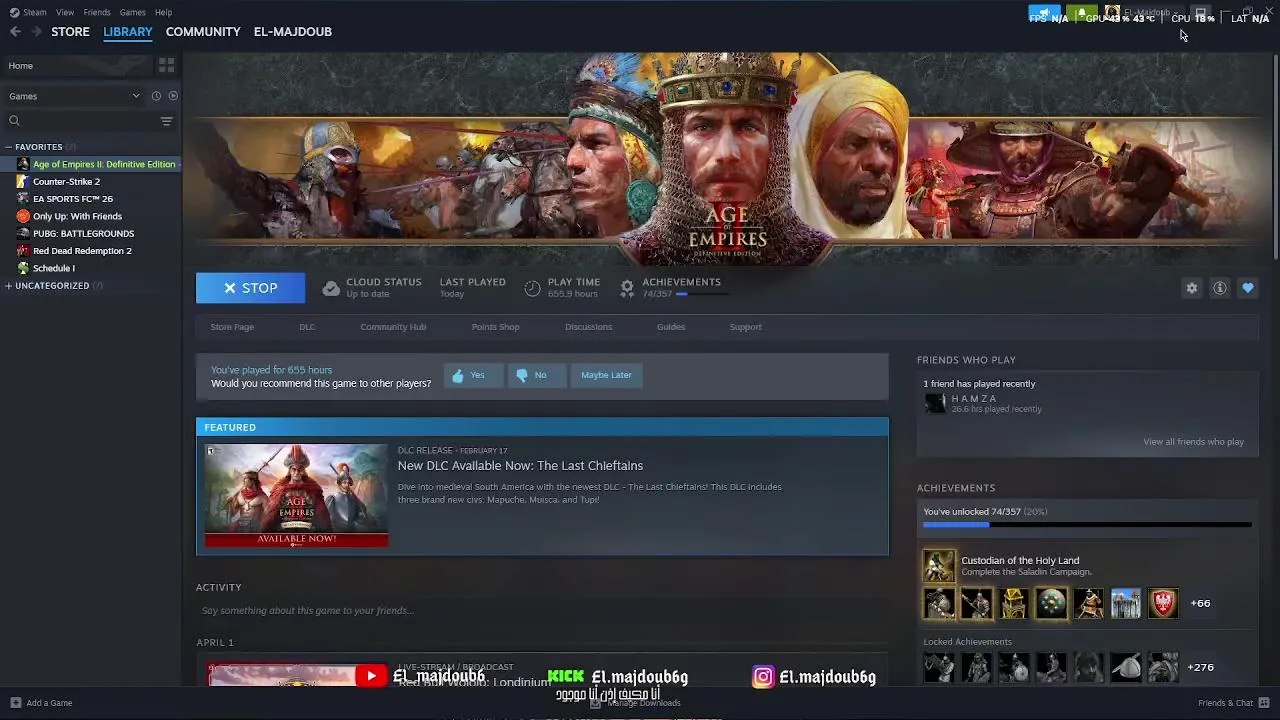The width and height of the screenshot is (1280, 720).
Task: Click the achievements progress bar
Action: 1087,524
